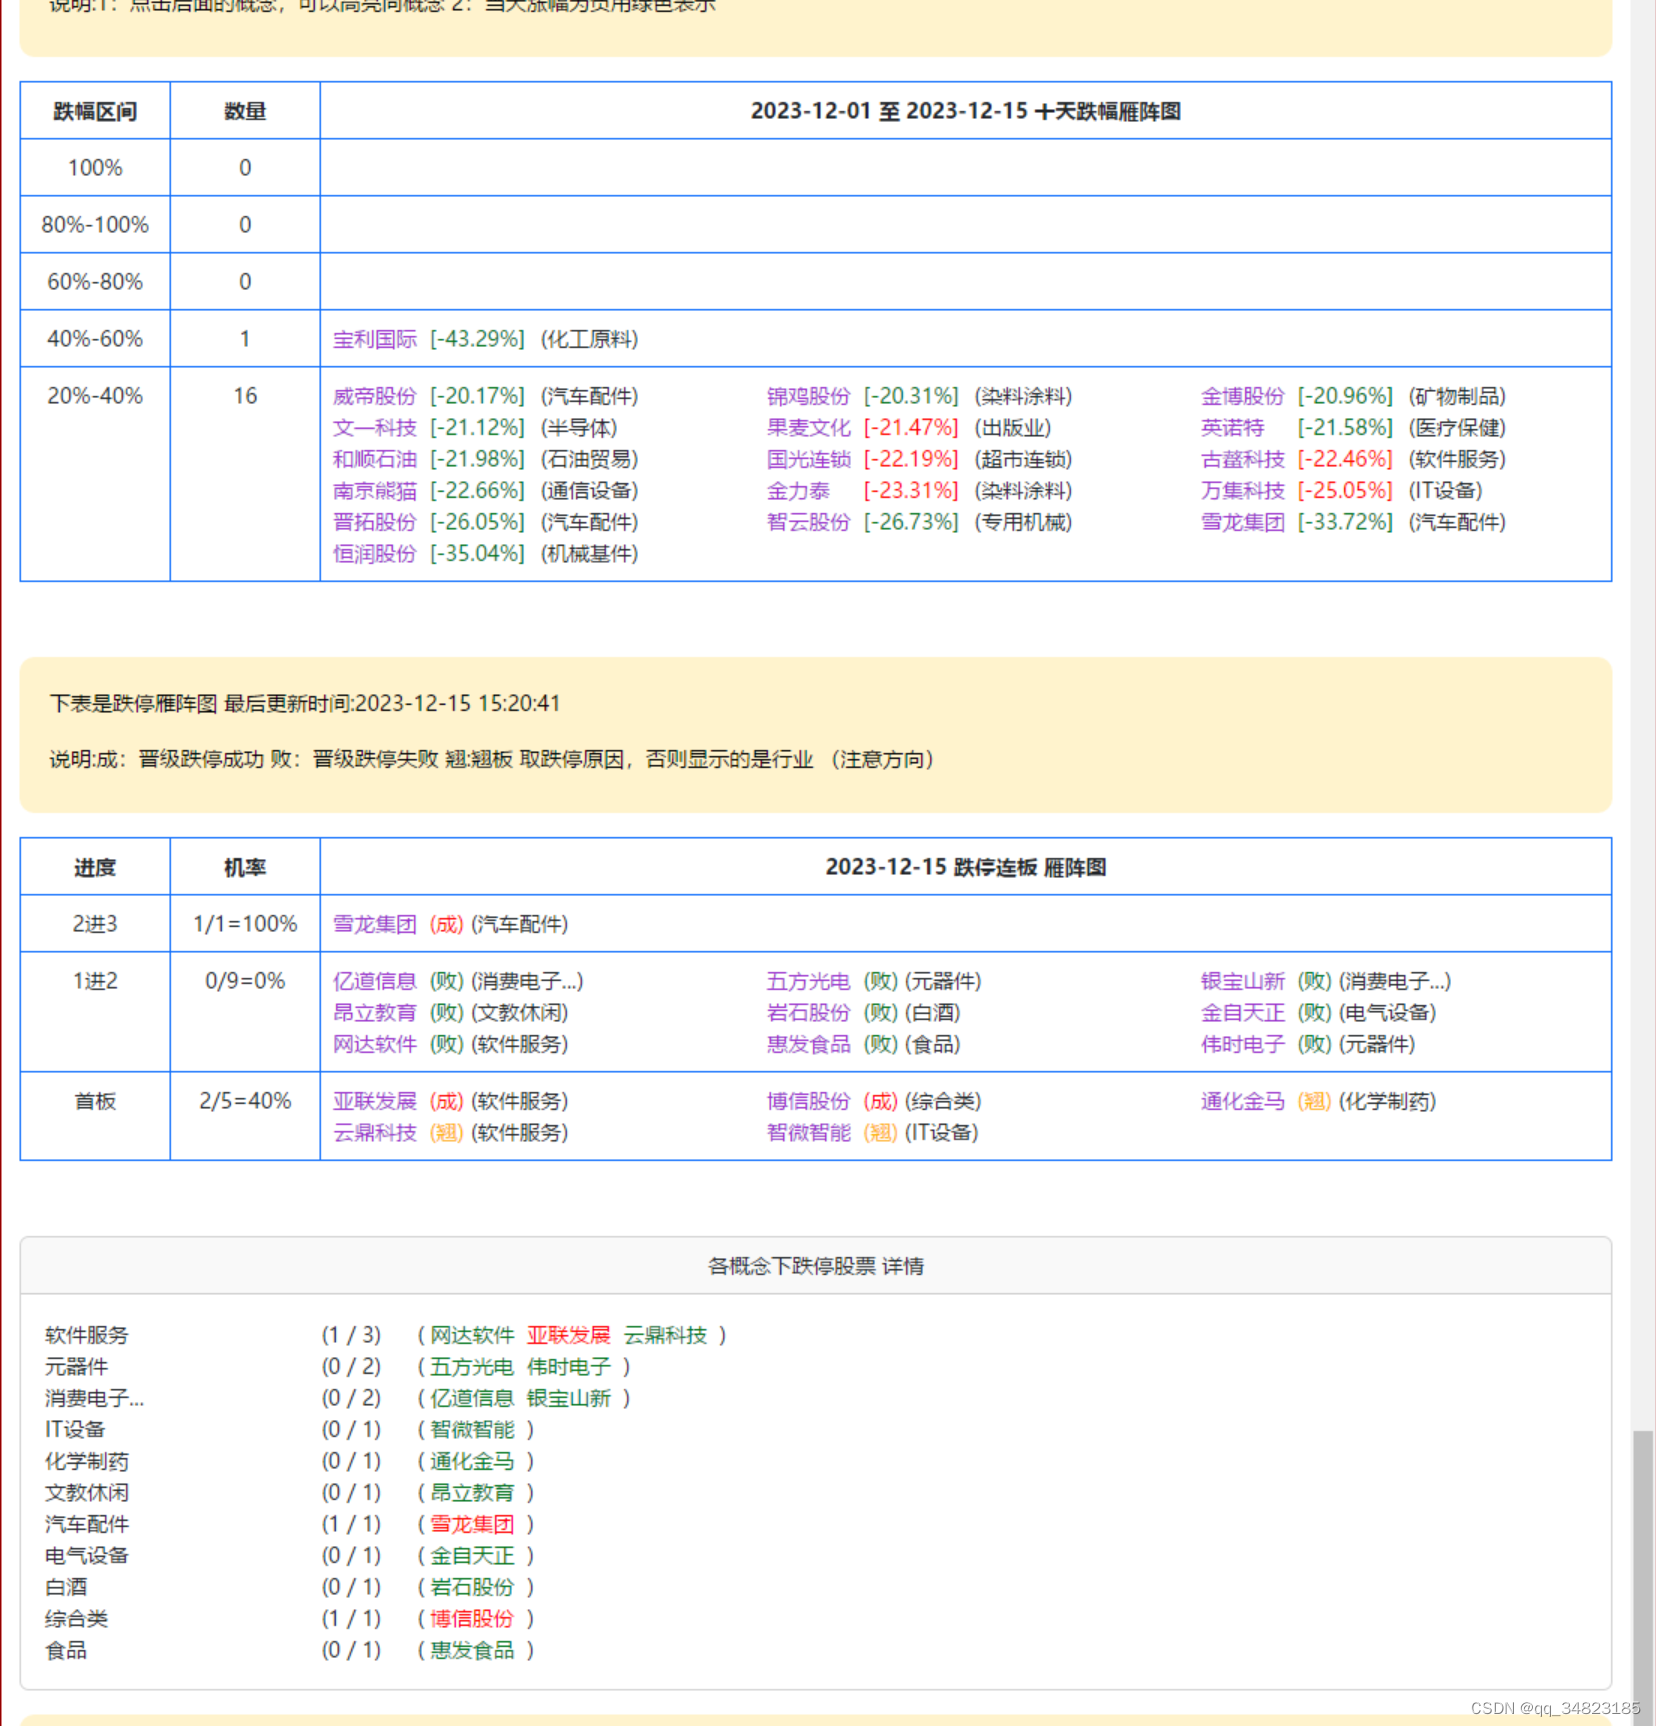The width and height of the screenshot is (1656, 1726).
Task: Click 亿道信息 in the concept details list
Action: [x=472, y=1398]
